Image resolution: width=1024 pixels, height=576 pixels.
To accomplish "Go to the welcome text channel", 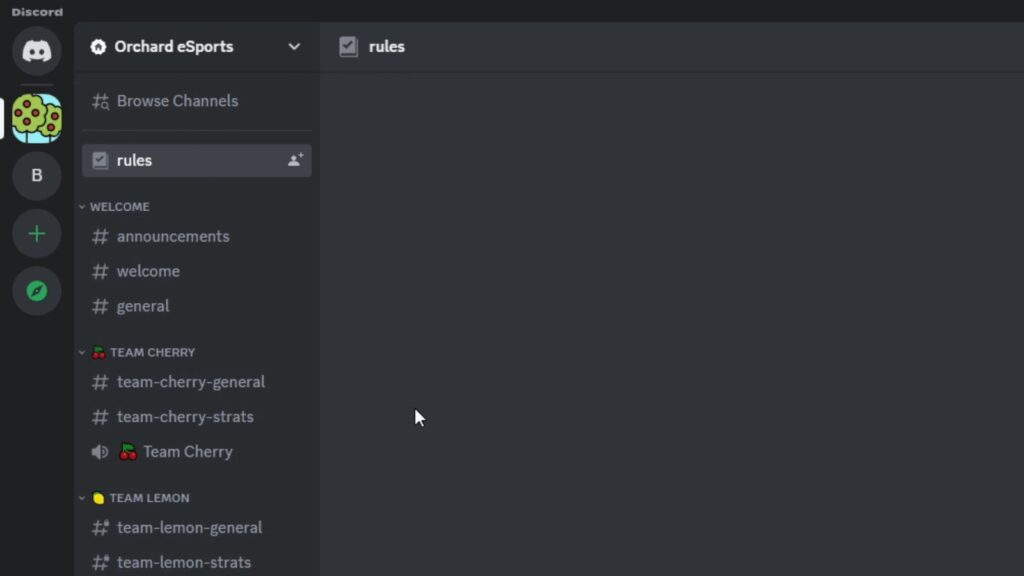I will 148,272.
